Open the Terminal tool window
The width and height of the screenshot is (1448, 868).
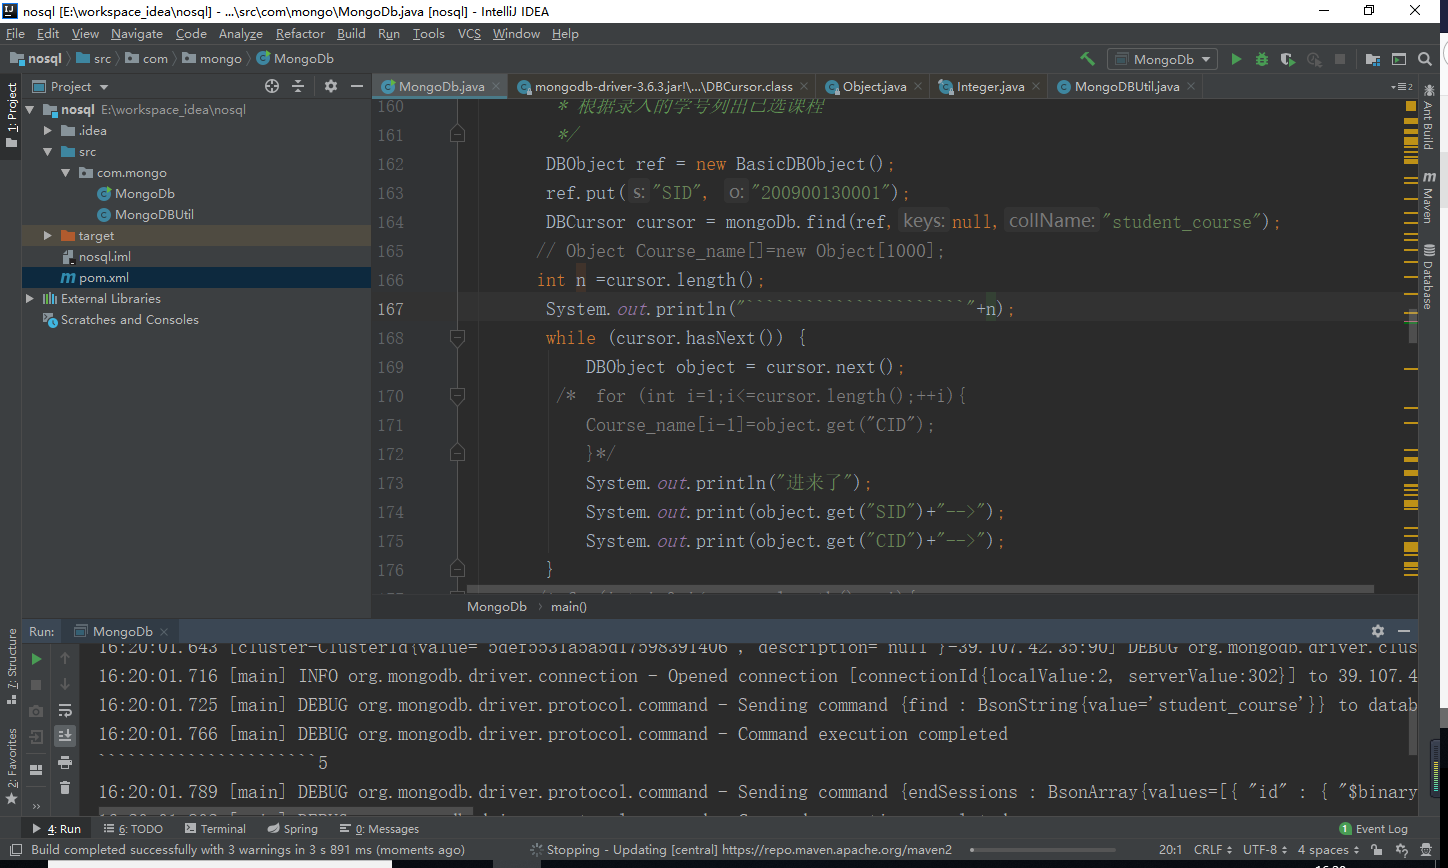pyautogui.click(x=215, y=829)
